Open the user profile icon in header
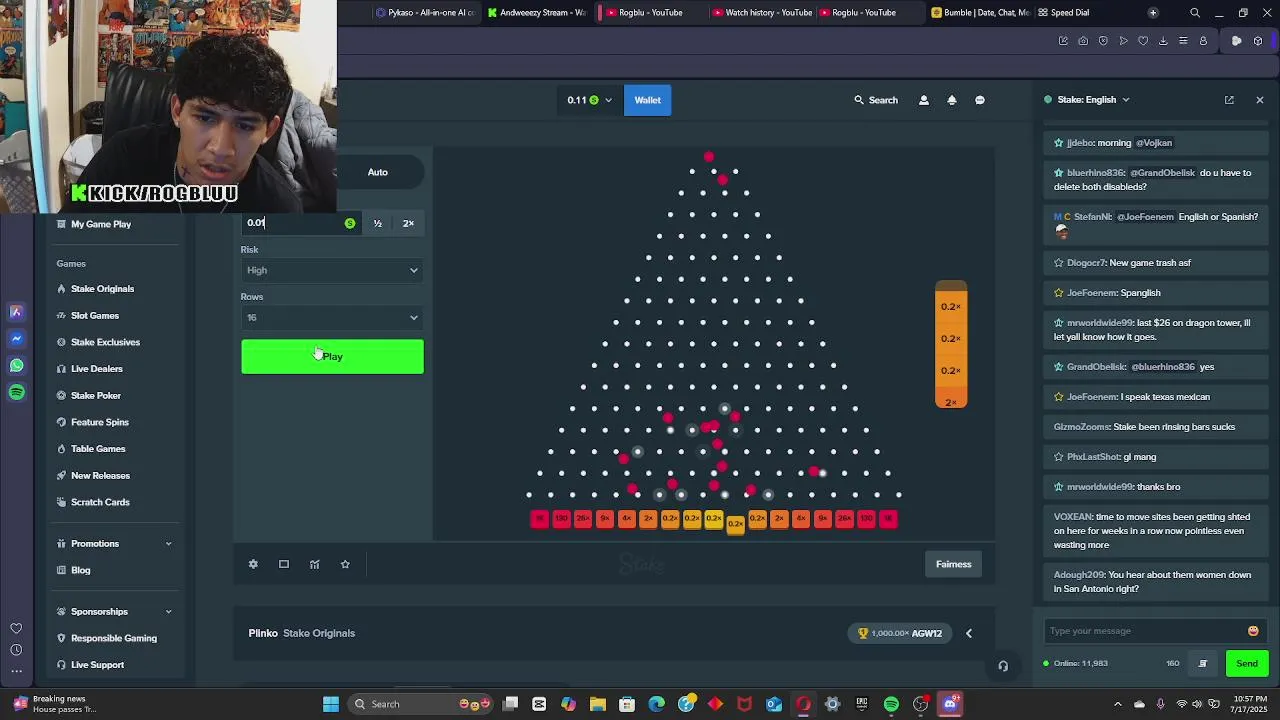The width and height of the screenshot is (1280, 720). [924, 100]
